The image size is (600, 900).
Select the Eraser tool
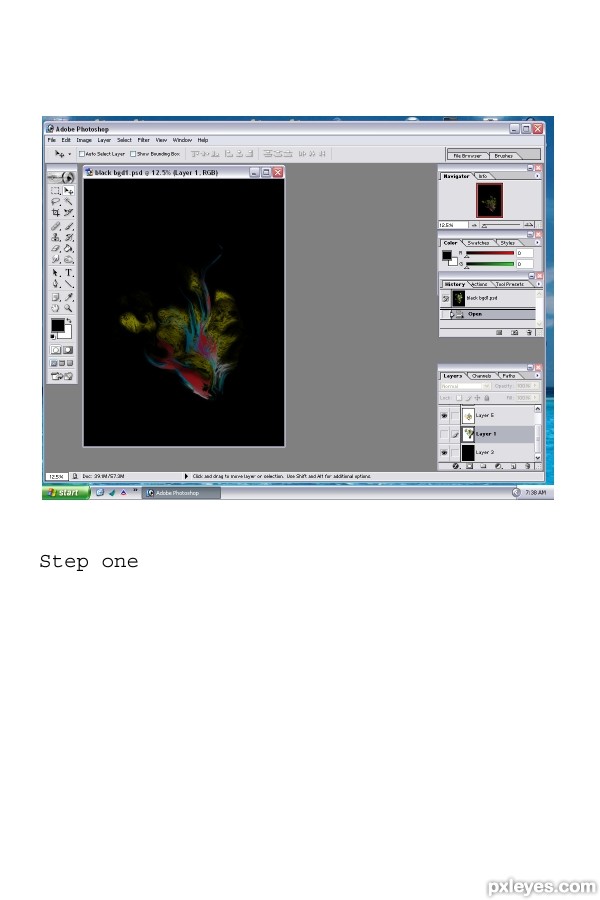pos(56,249)
